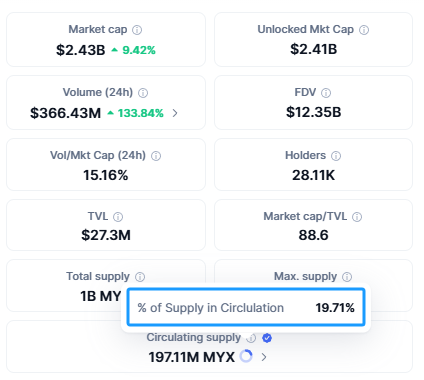Click the 28.11K Holders value
The width and height of the screenshot is (424, 380).
(x=314, y=175)
